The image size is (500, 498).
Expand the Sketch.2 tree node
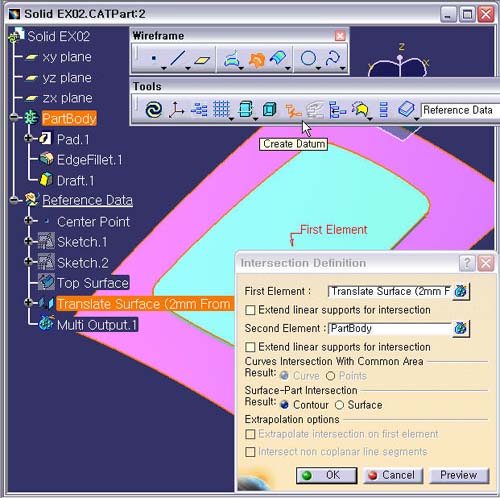[29, 262]
